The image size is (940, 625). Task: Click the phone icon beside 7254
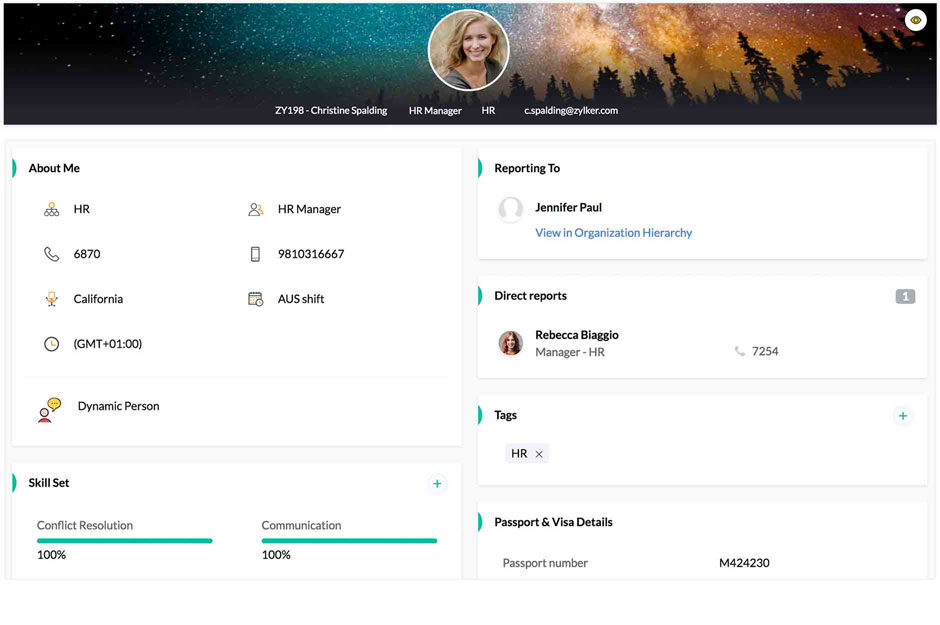click(x=740, y=351)
